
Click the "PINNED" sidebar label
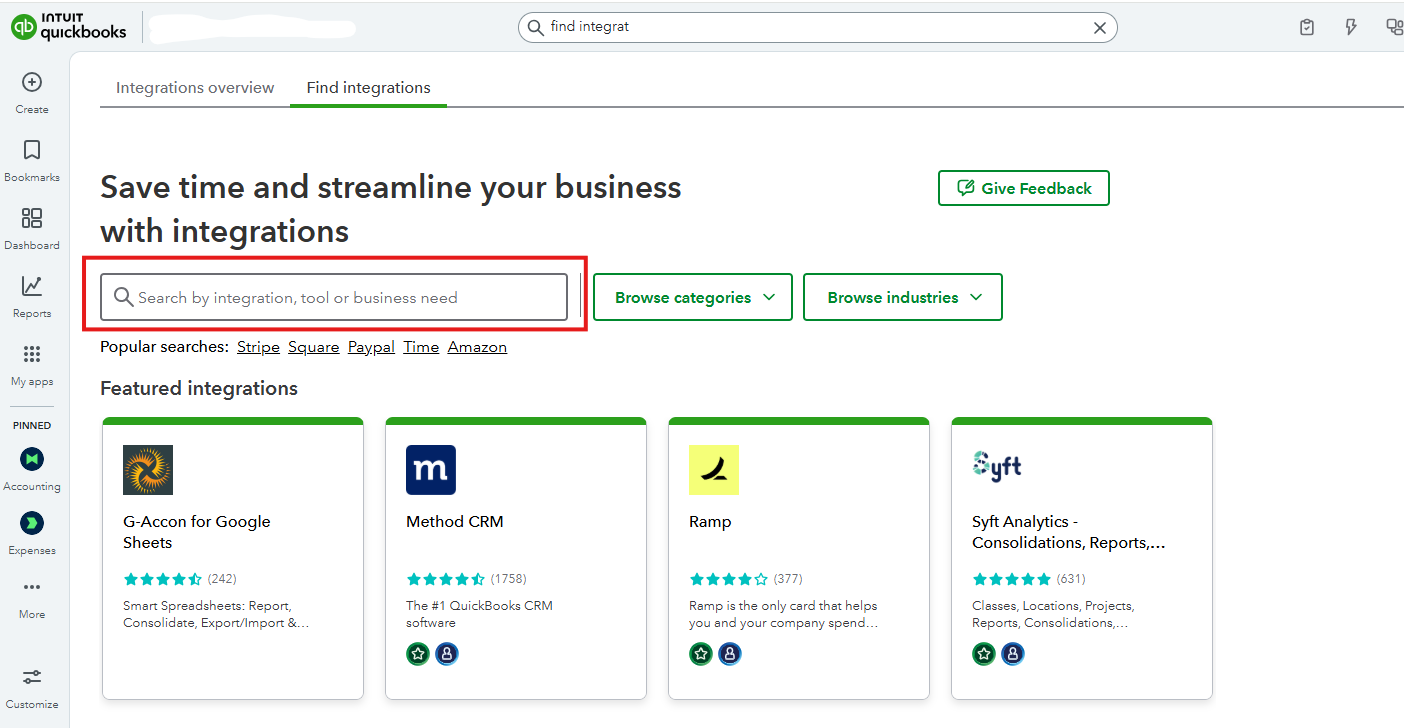pos(32,425)
